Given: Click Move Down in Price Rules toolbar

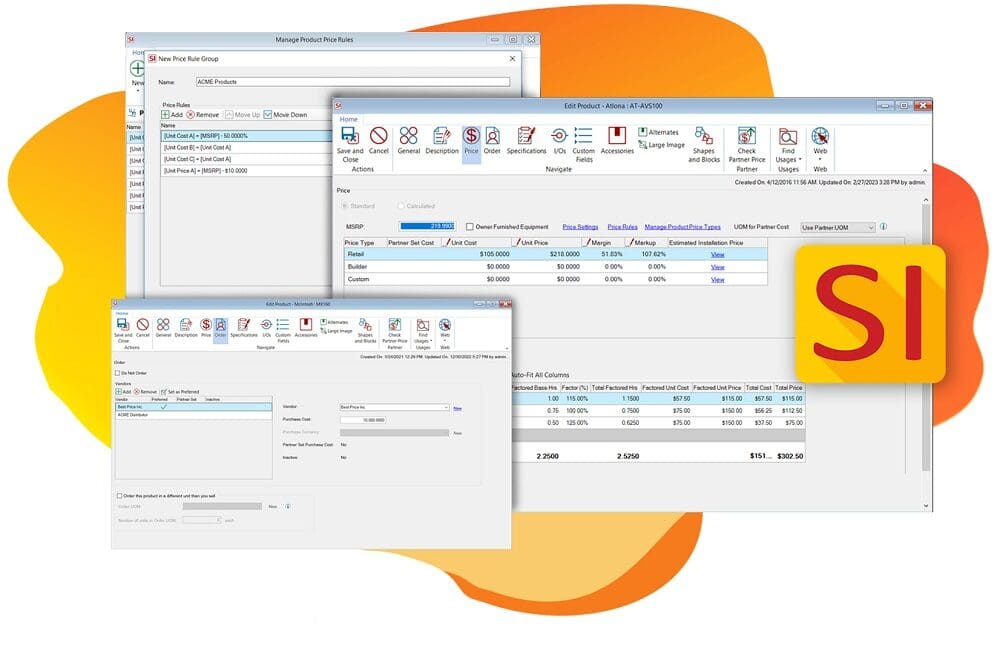Looking at the screenshot, I should (x=285, y=115).
